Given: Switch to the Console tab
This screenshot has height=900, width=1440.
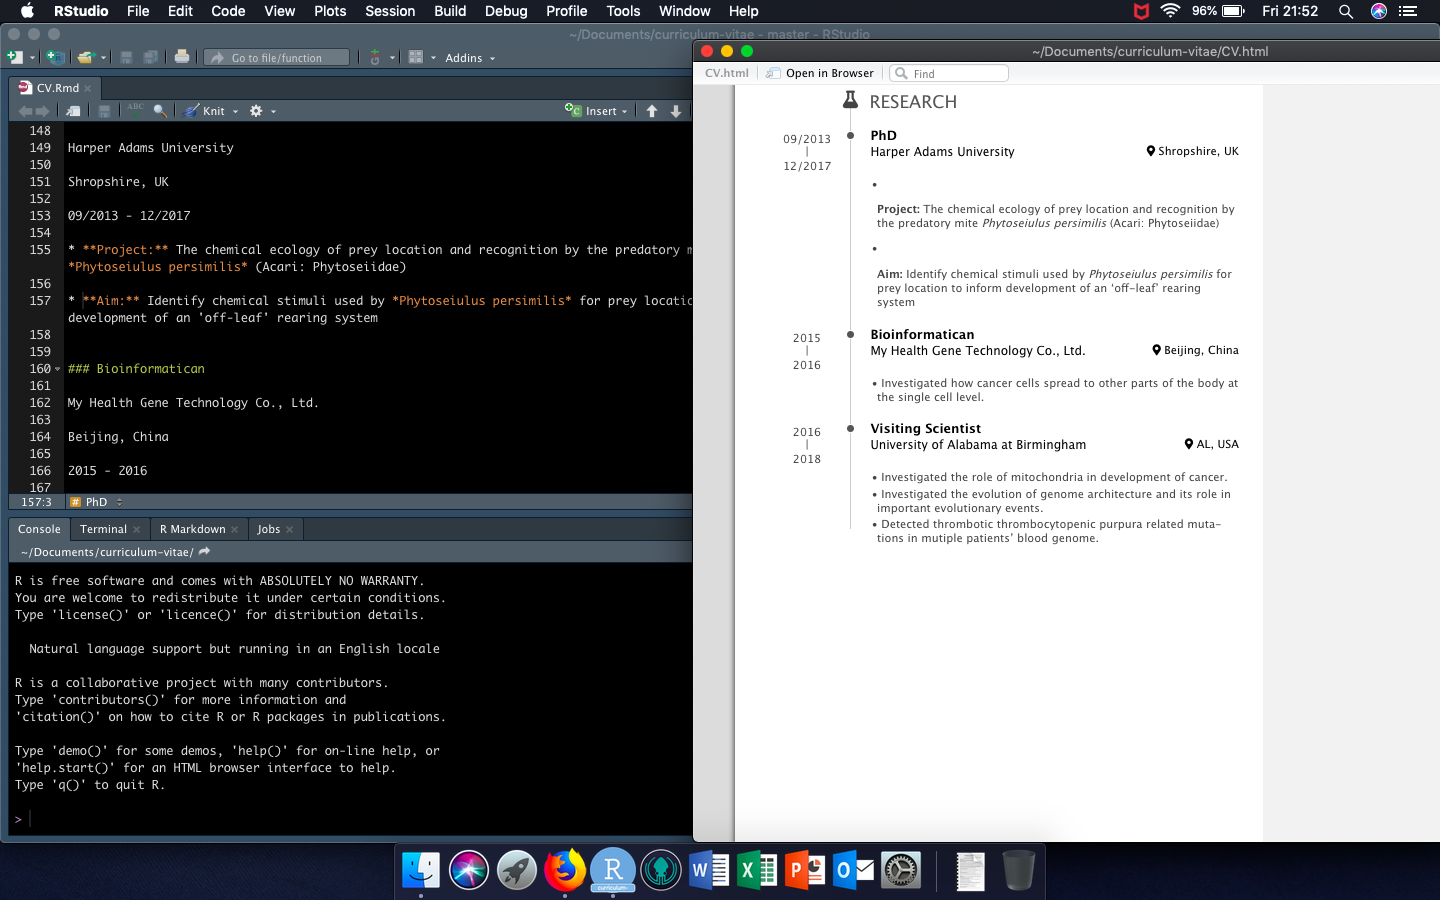Looking at the screenshot, I should [39, 529].
